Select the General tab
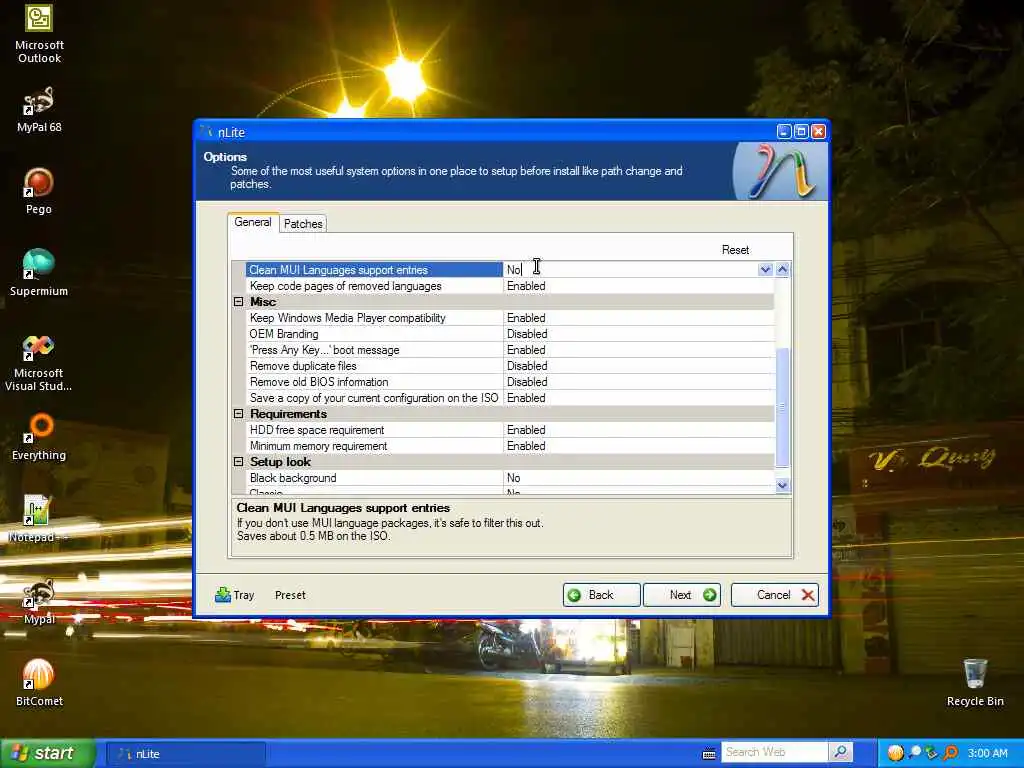The width and height of the screenshot is (1024, 768). (x=253, y=222)
